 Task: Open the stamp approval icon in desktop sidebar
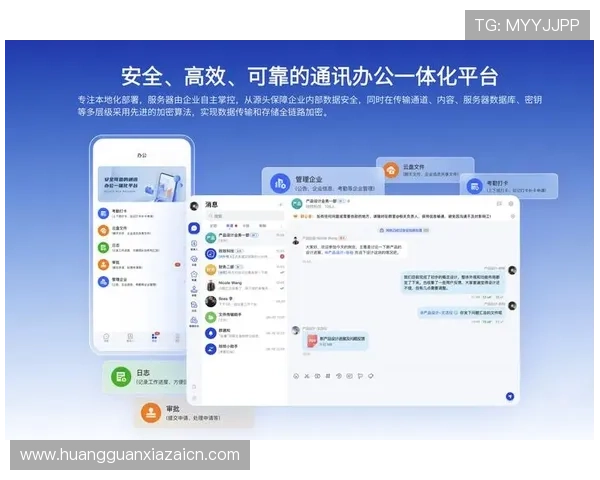pyautogui.click(x=194, y=290)
